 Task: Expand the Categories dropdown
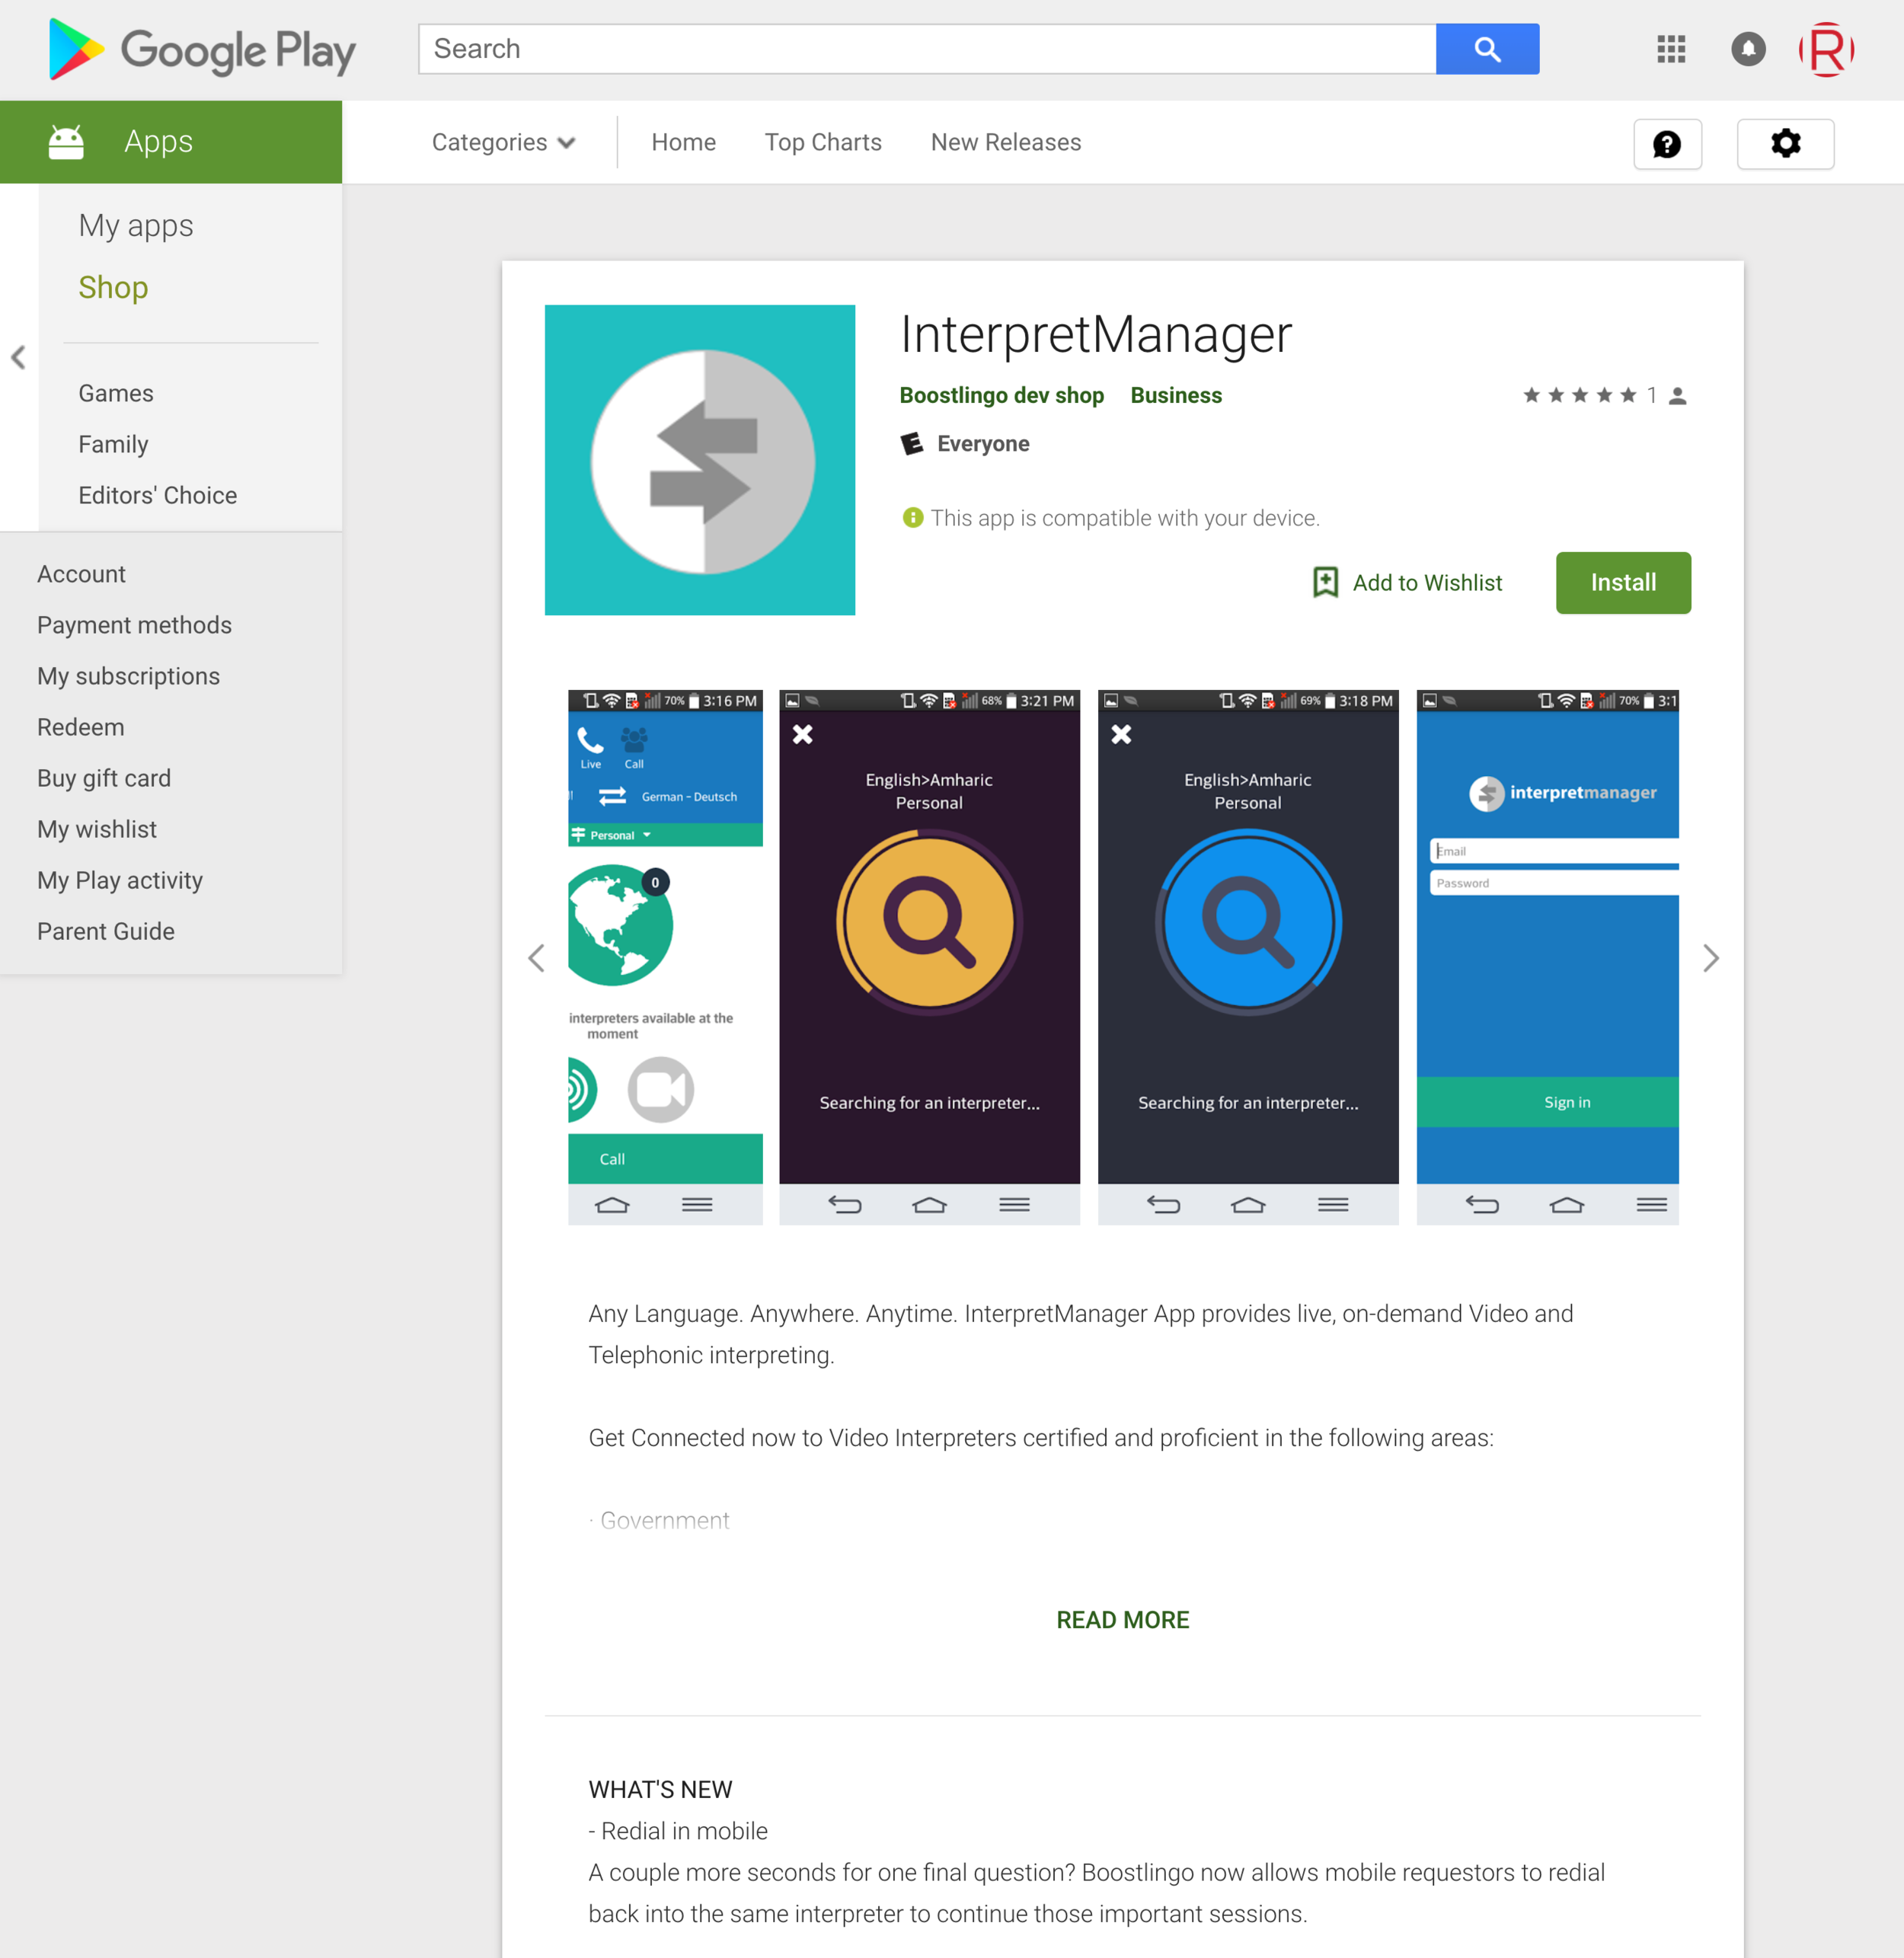(503, 142)
